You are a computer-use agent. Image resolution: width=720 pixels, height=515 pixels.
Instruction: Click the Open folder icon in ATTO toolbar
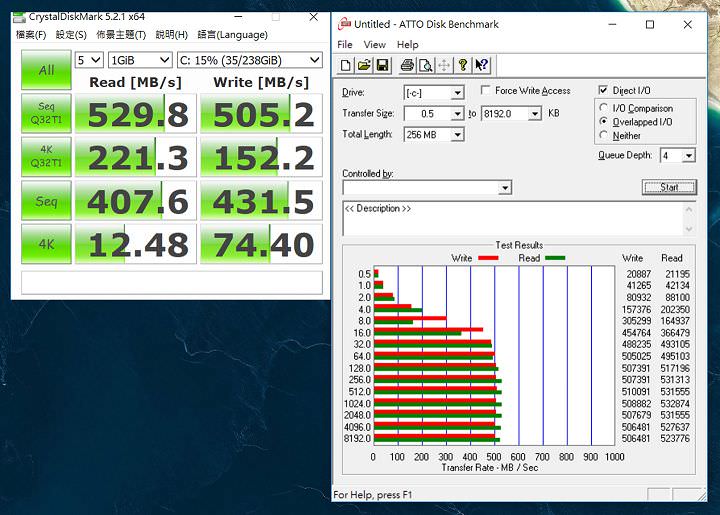(365, 66)
